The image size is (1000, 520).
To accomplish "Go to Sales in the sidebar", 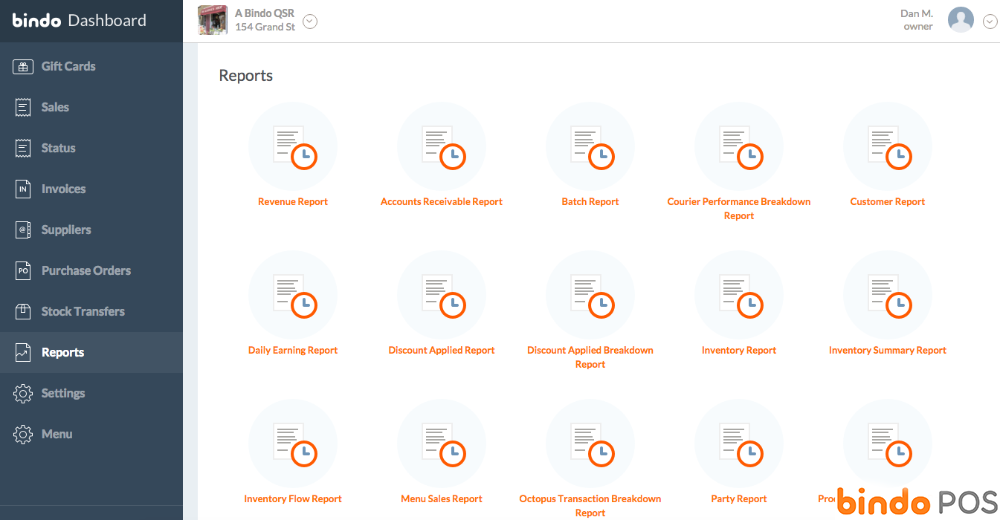I will pyautogui.click(x=55, y=107).
